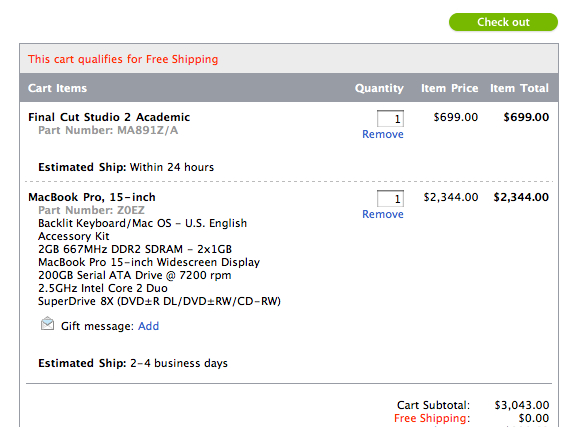Screen dimensions: 580x427
Task: Click the bold $699.00 item total
Action: click(x=526, y=117)
